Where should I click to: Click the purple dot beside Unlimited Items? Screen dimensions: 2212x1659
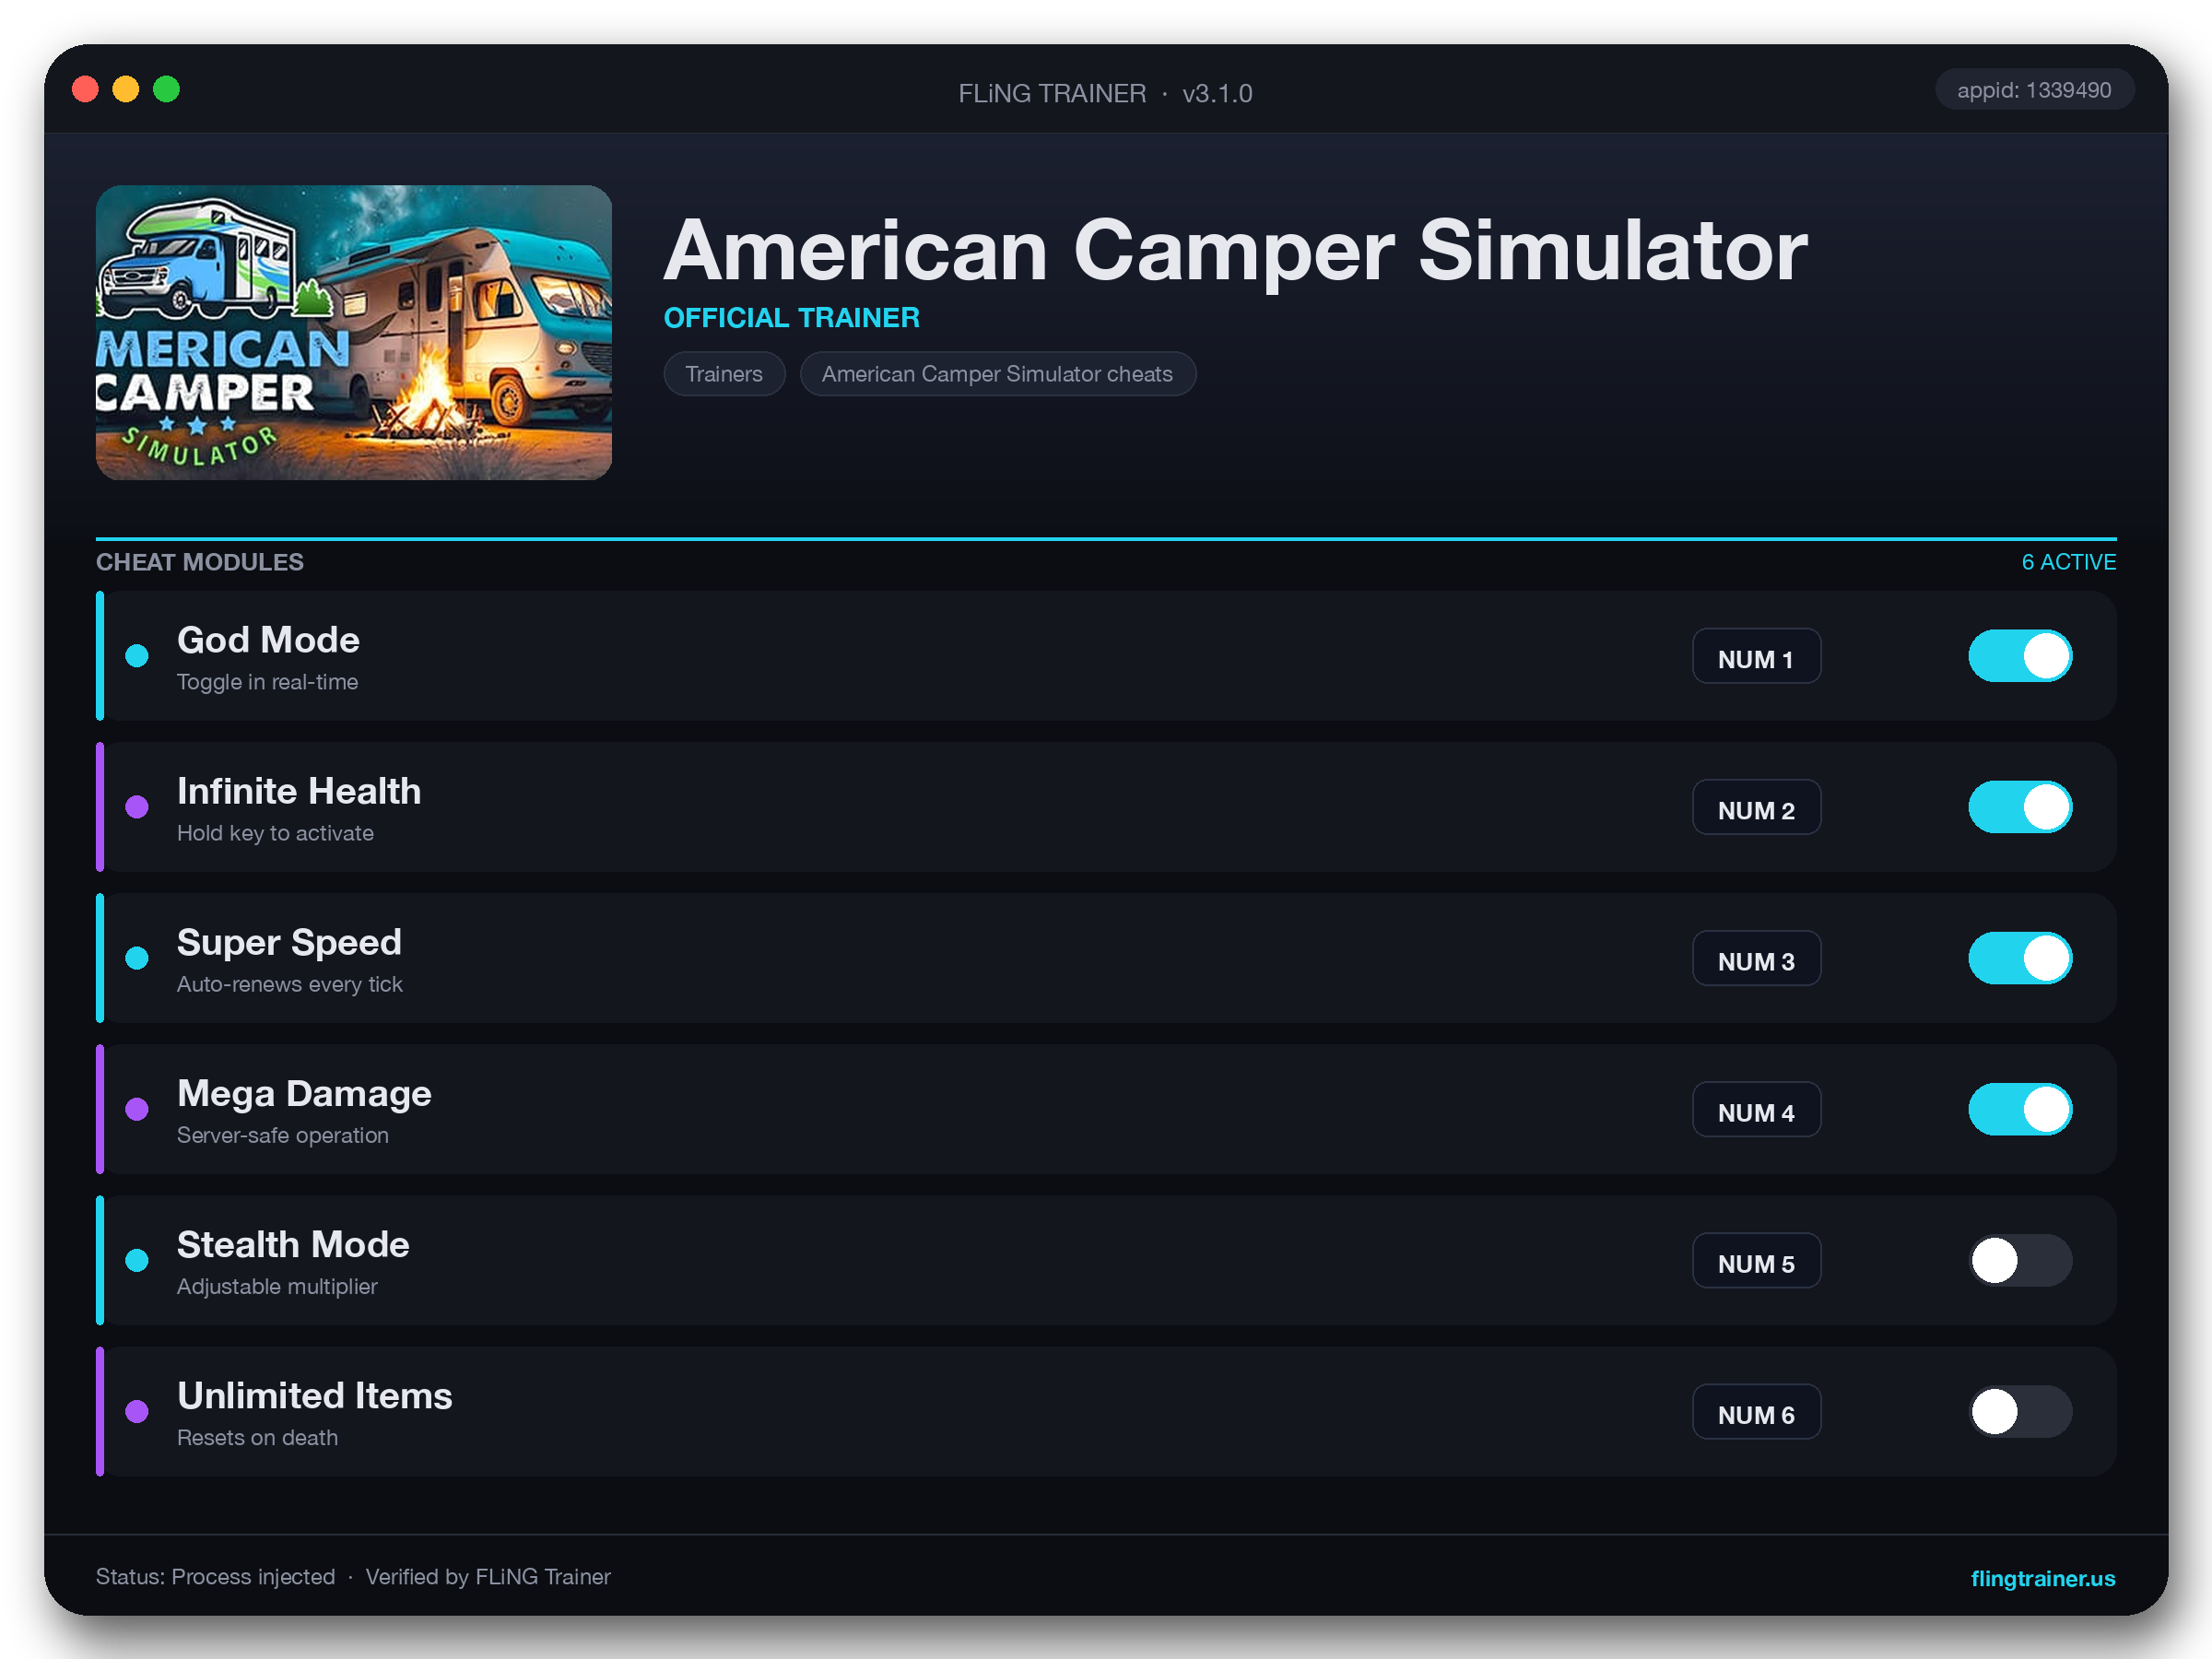pos(137,1411)
